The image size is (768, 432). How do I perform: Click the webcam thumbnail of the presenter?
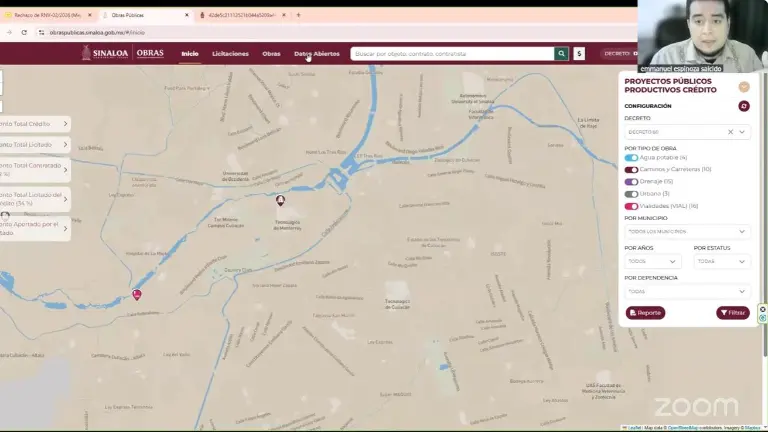click(x=702, y=36)
